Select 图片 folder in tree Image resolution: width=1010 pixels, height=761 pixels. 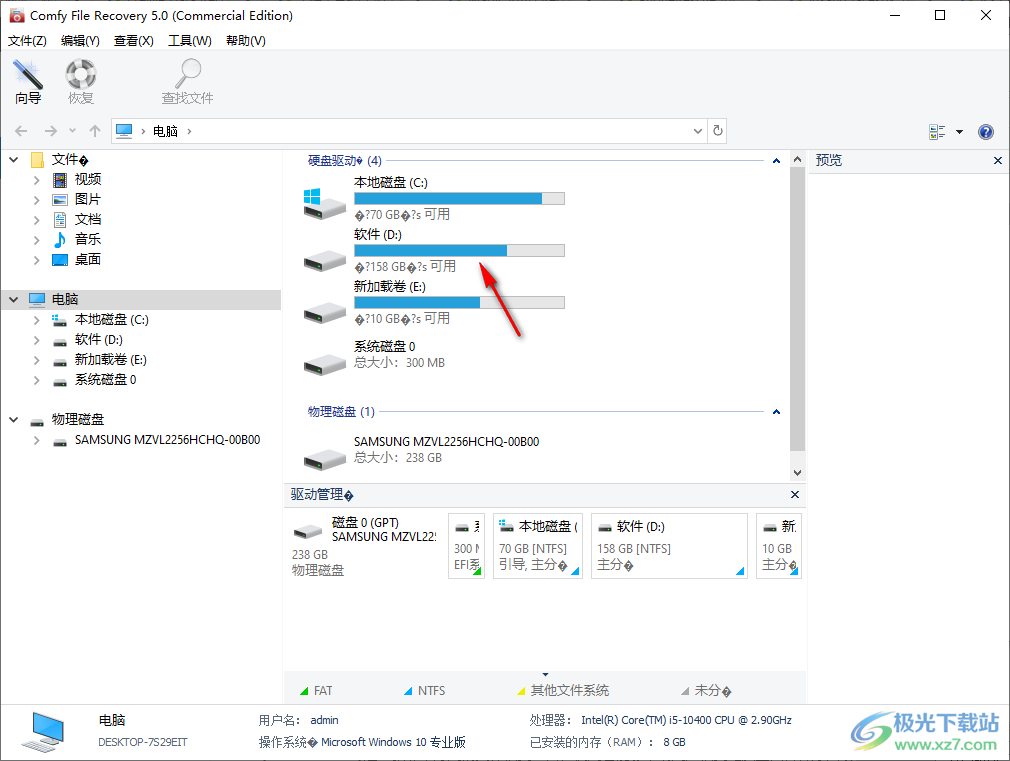[x=88, y=199]
